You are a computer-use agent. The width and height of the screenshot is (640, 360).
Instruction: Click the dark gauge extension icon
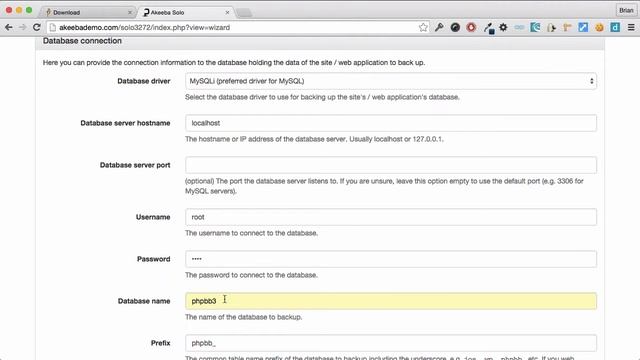[455, 27]
